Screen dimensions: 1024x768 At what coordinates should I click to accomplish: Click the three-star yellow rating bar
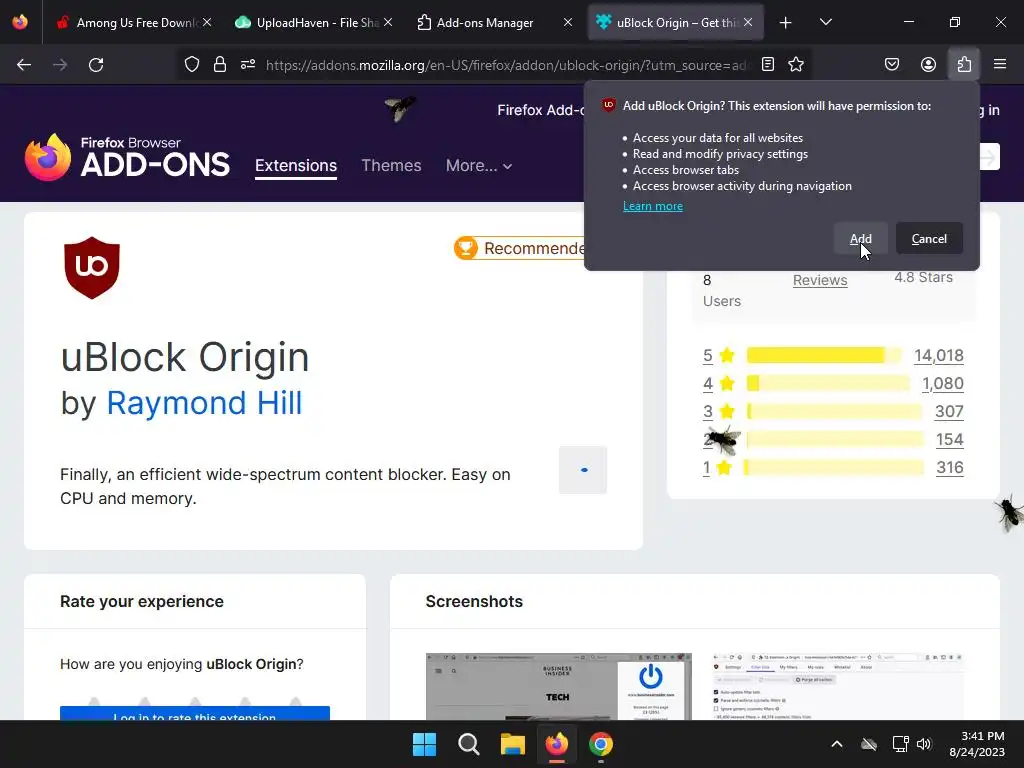(835, 411)
